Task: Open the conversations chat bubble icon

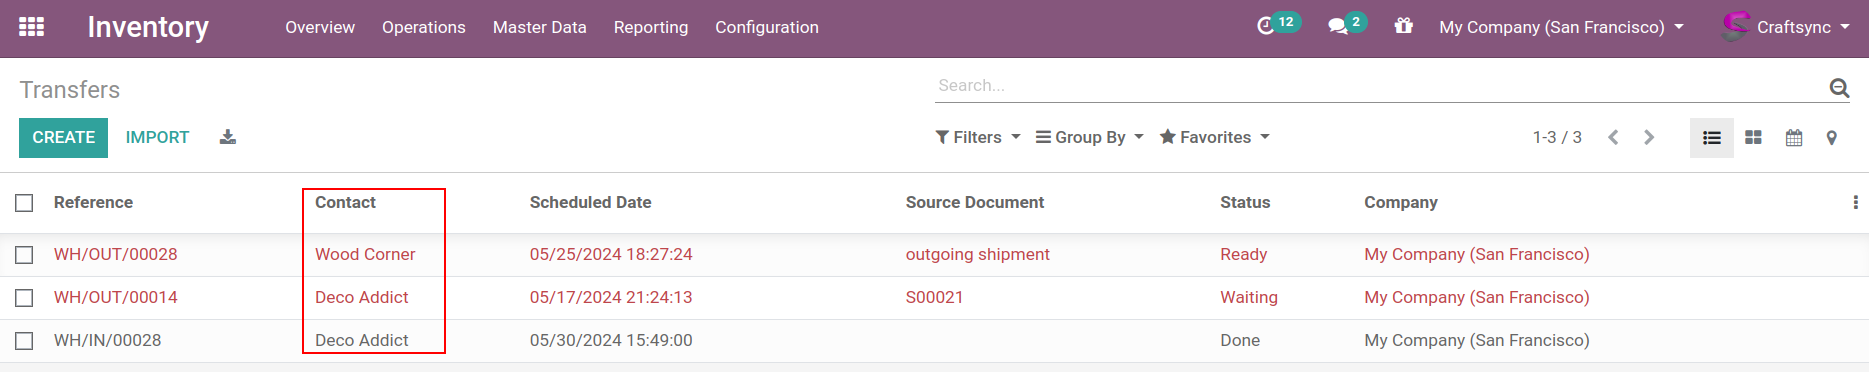Action: tap(1338, 27)
